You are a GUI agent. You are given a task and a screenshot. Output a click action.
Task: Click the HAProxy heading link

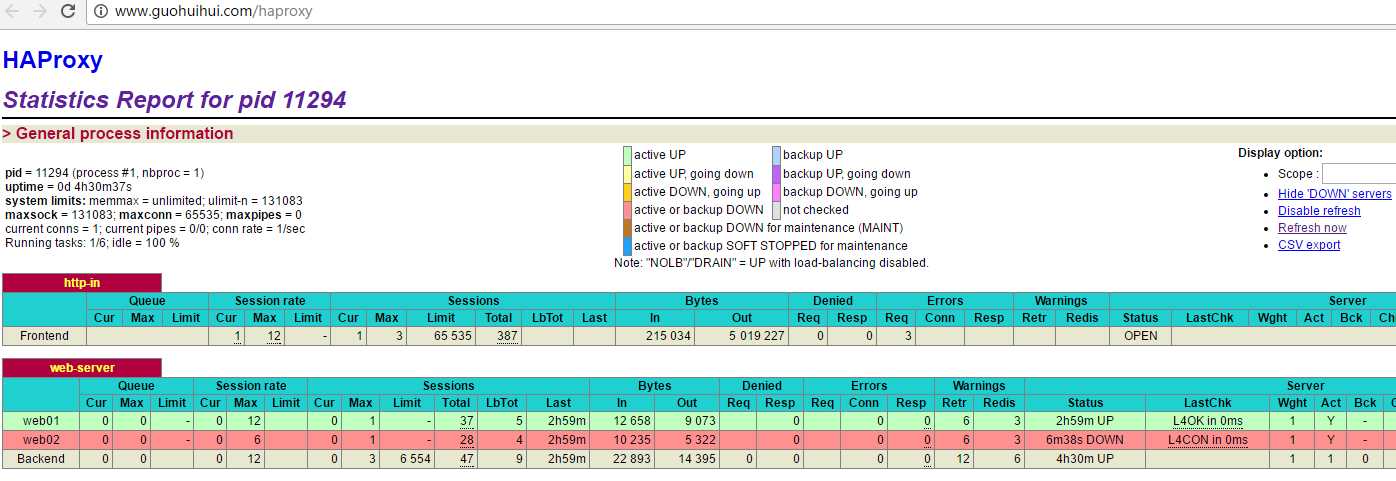click(53, 60)
